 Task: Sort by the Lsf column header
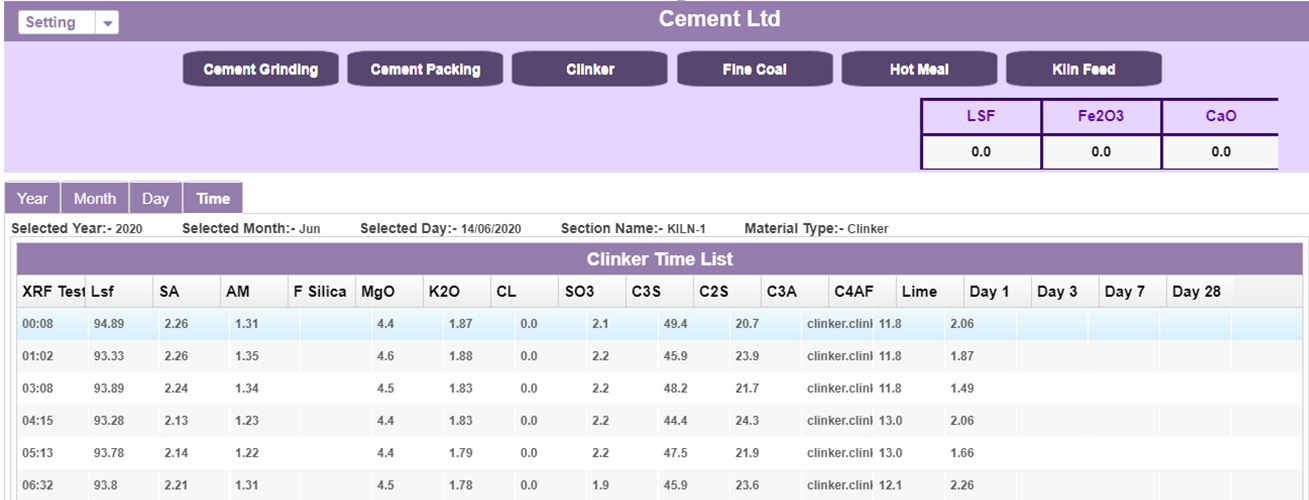102,292
